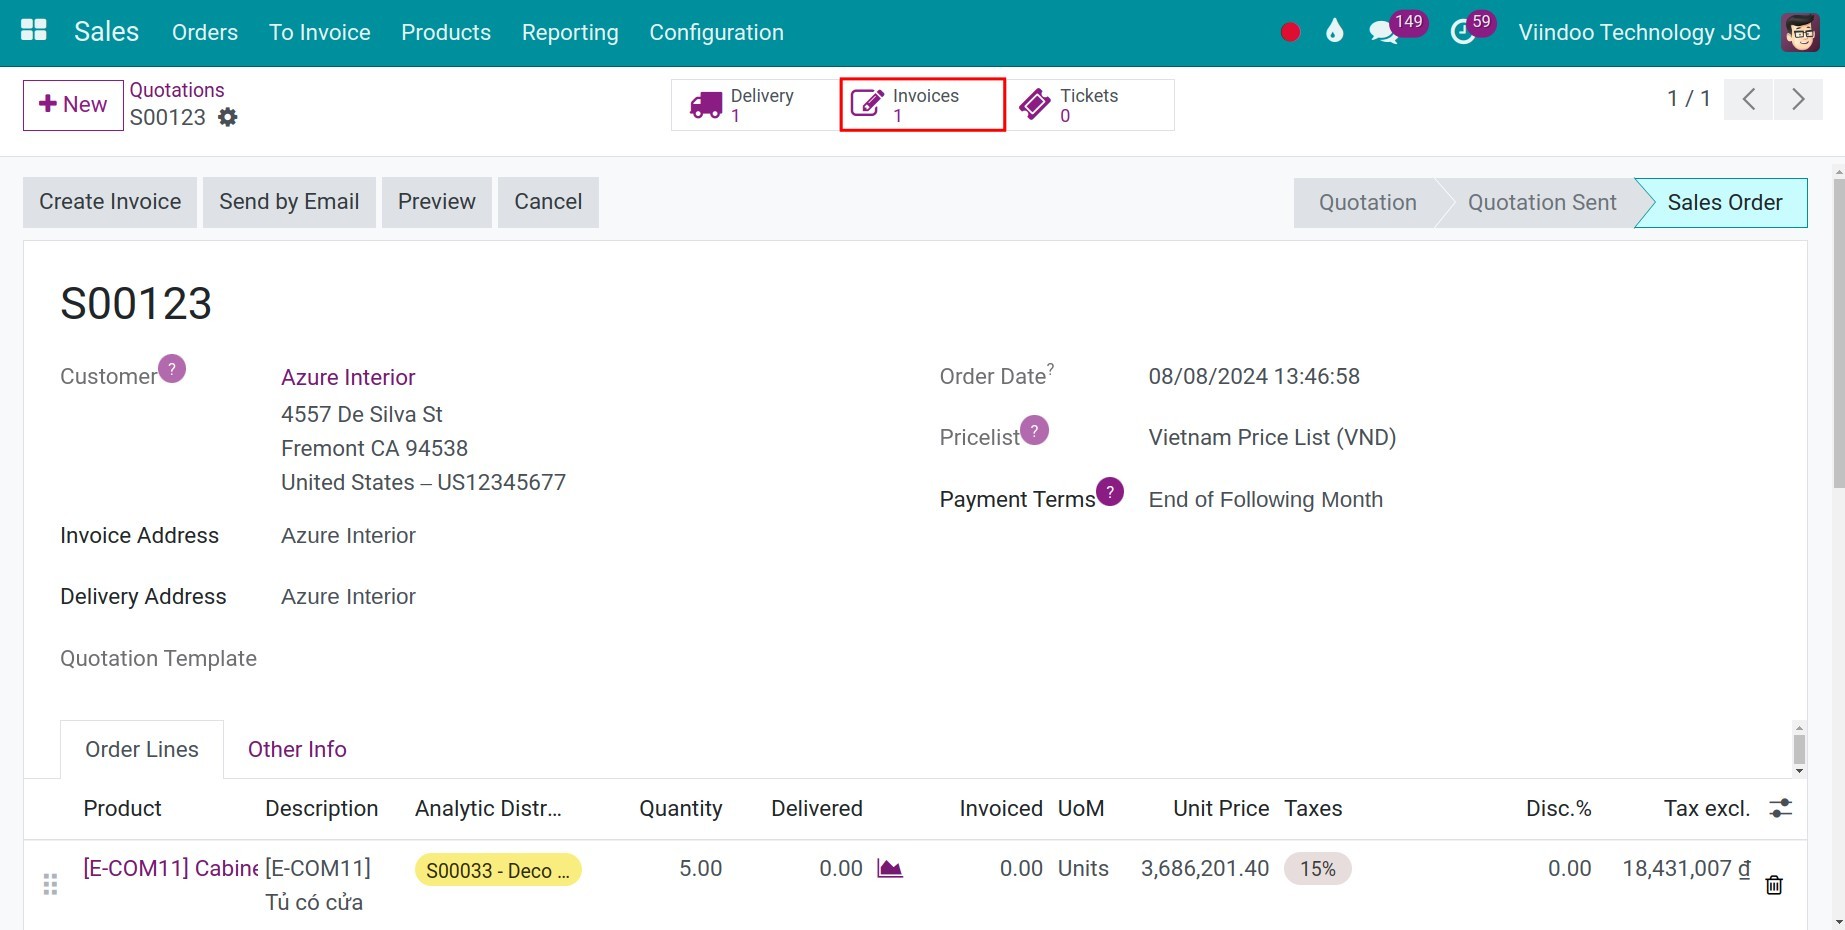Open the gear actions menu beside S00123

(x=228, y=117)
